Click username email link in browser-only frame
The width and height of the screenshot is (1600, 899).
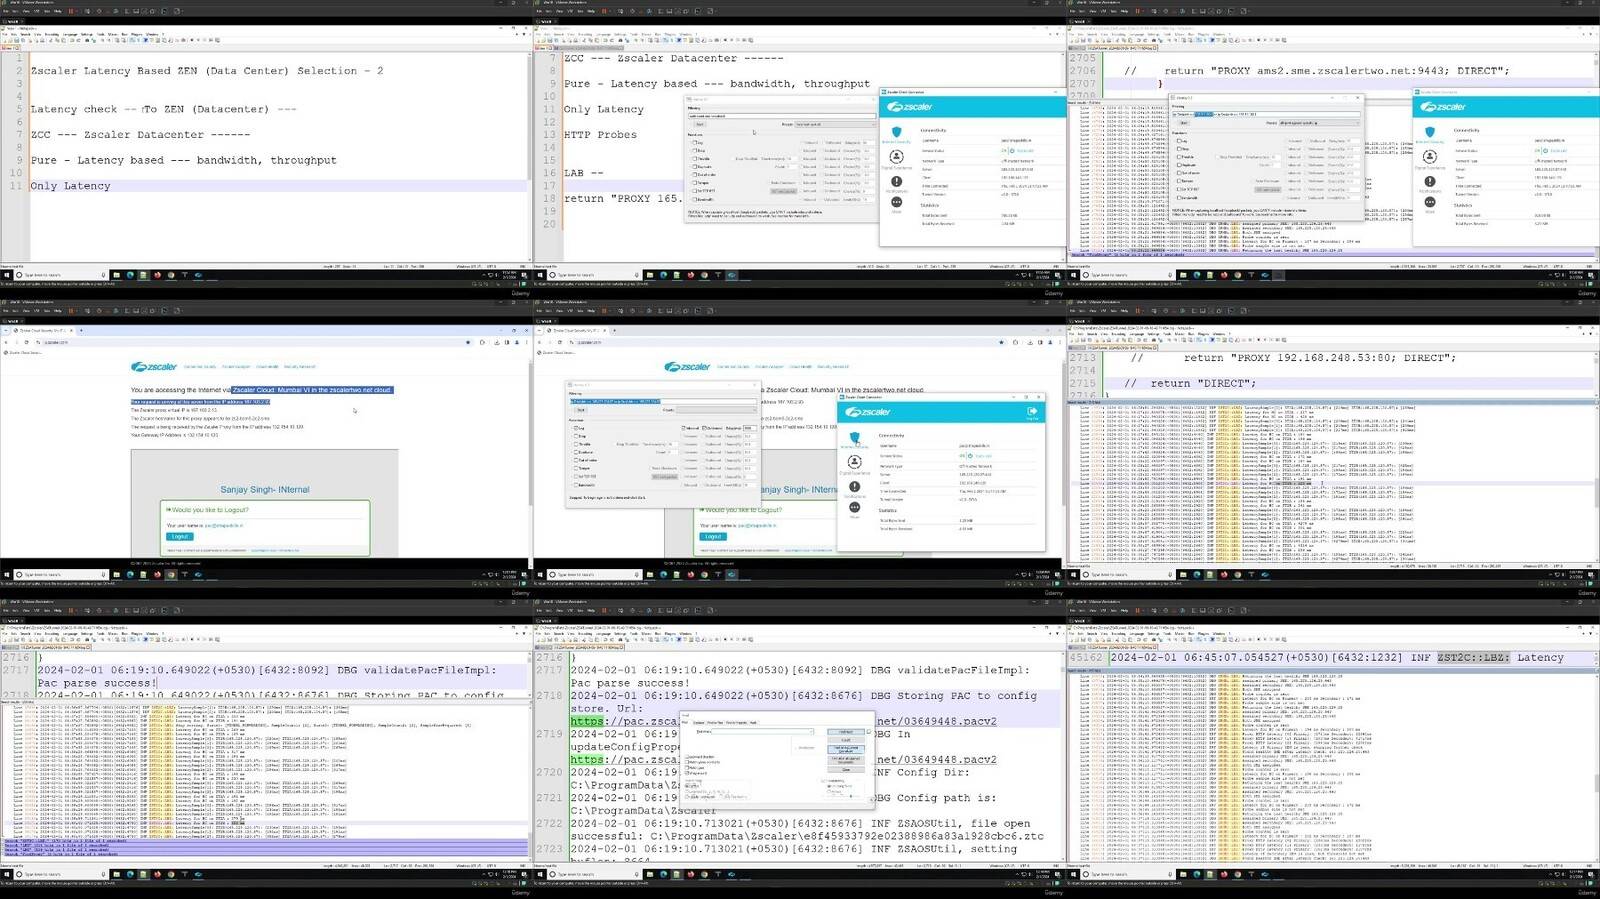pyautogui.click(x=224, y=525)
